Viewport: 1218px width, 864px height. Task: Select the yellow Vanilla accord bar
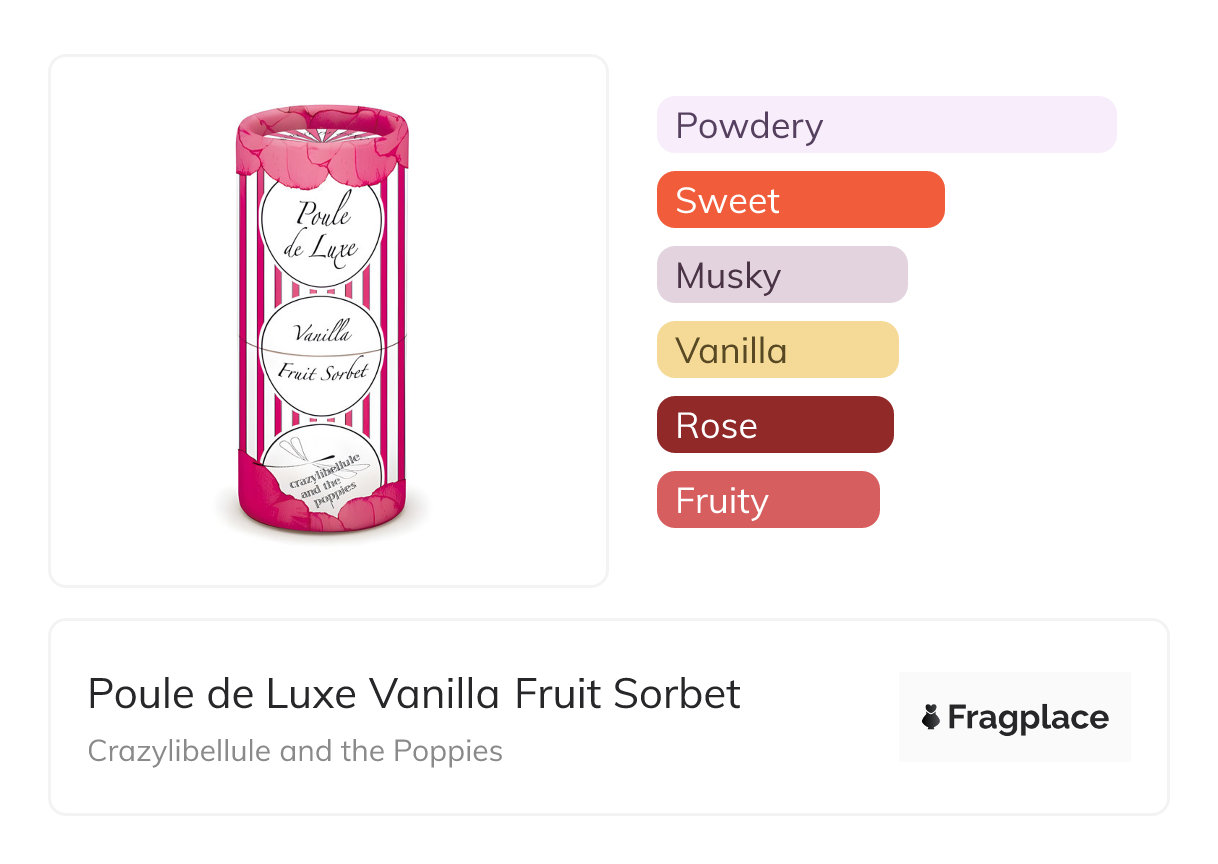777,350
